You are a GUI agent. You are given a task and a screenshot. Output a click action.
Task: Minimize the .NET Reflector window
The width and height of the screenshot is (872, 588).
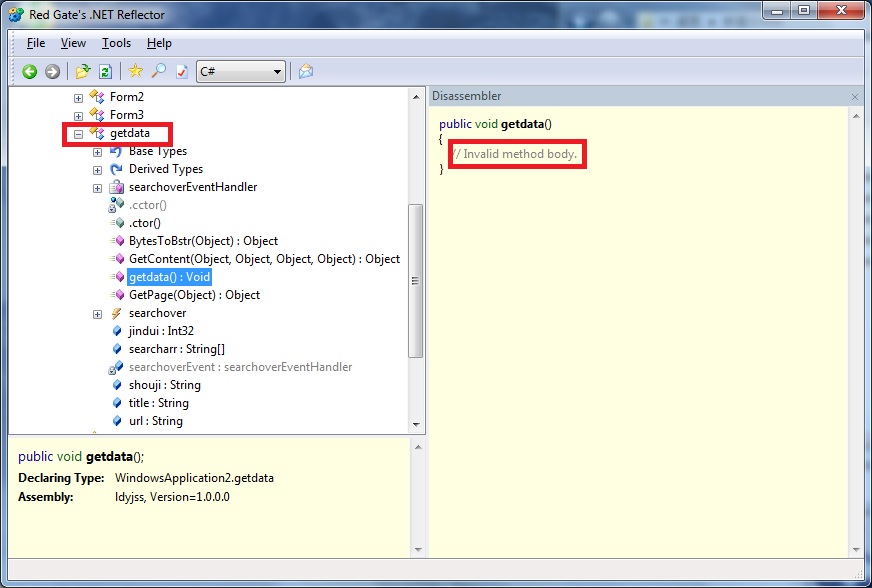pyautogui.click(x=777, y=11)
